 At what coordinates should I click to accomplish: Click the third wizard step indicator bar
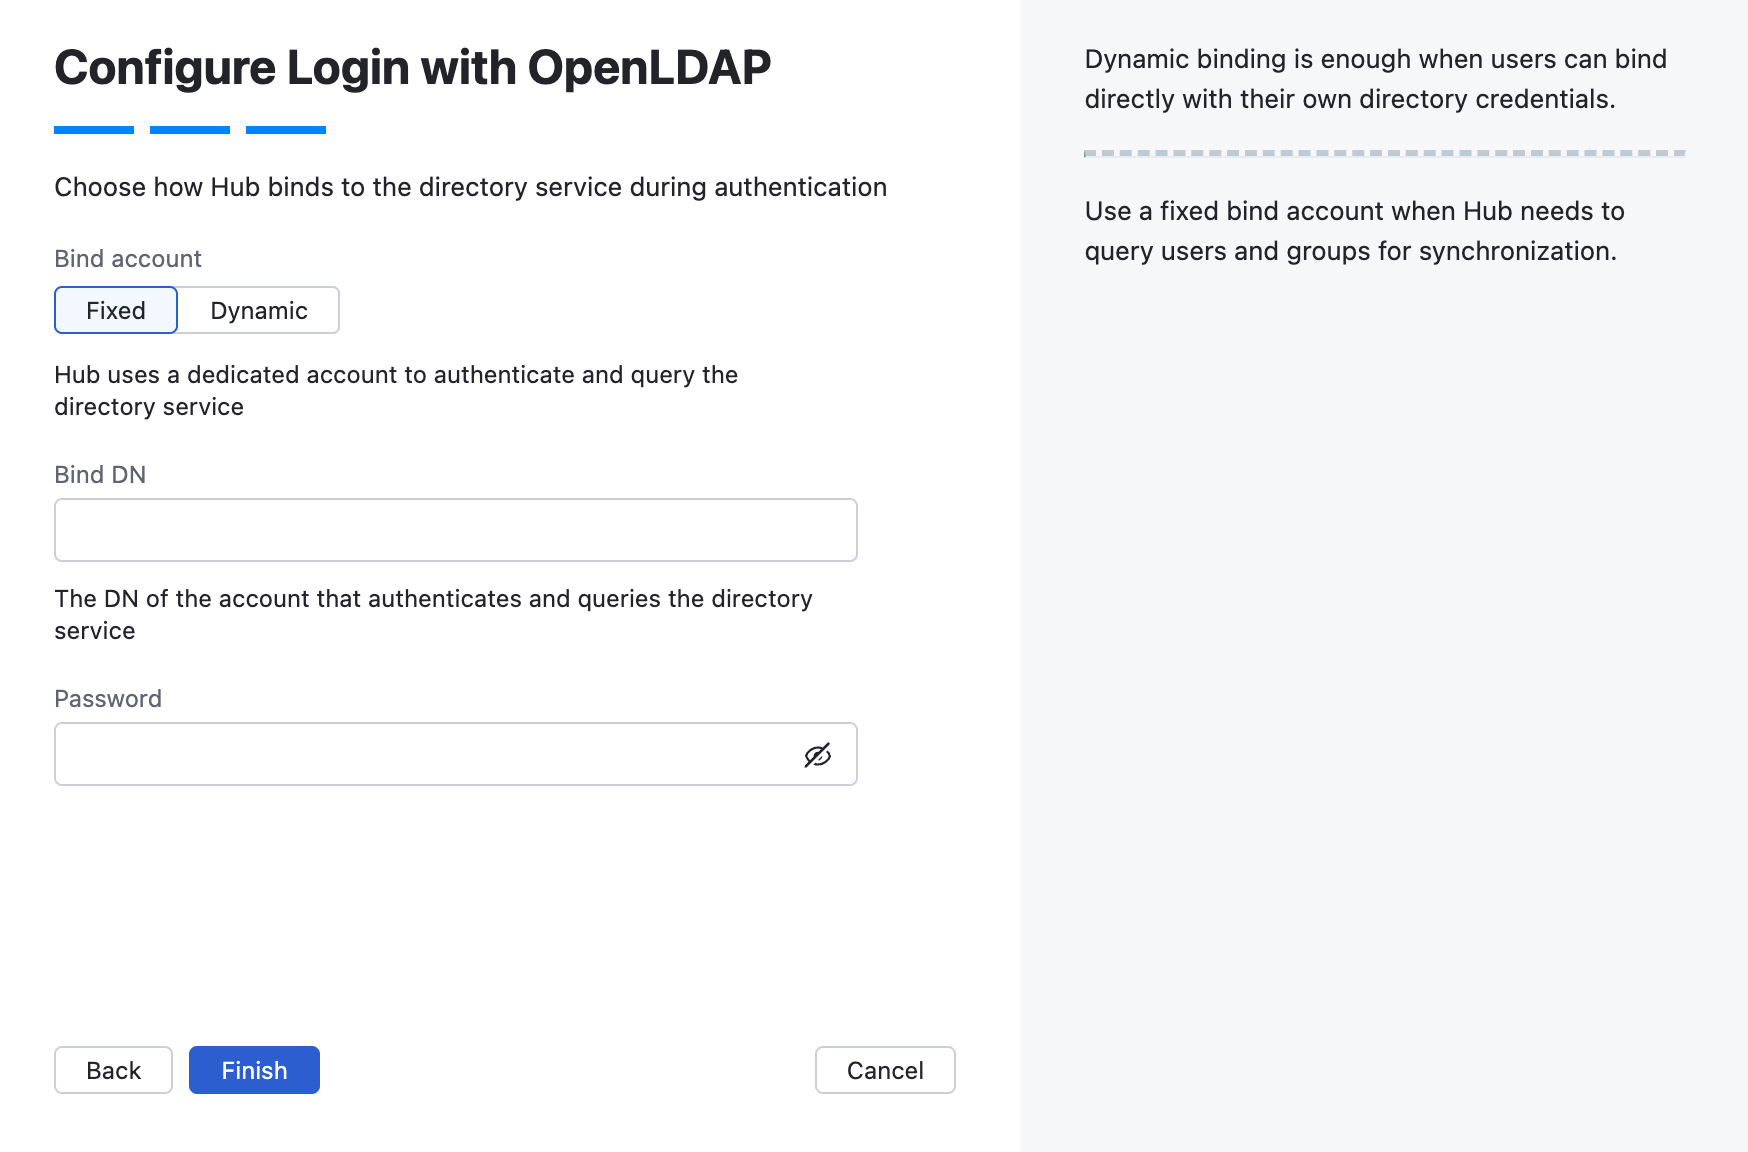(x=286, y=130)
